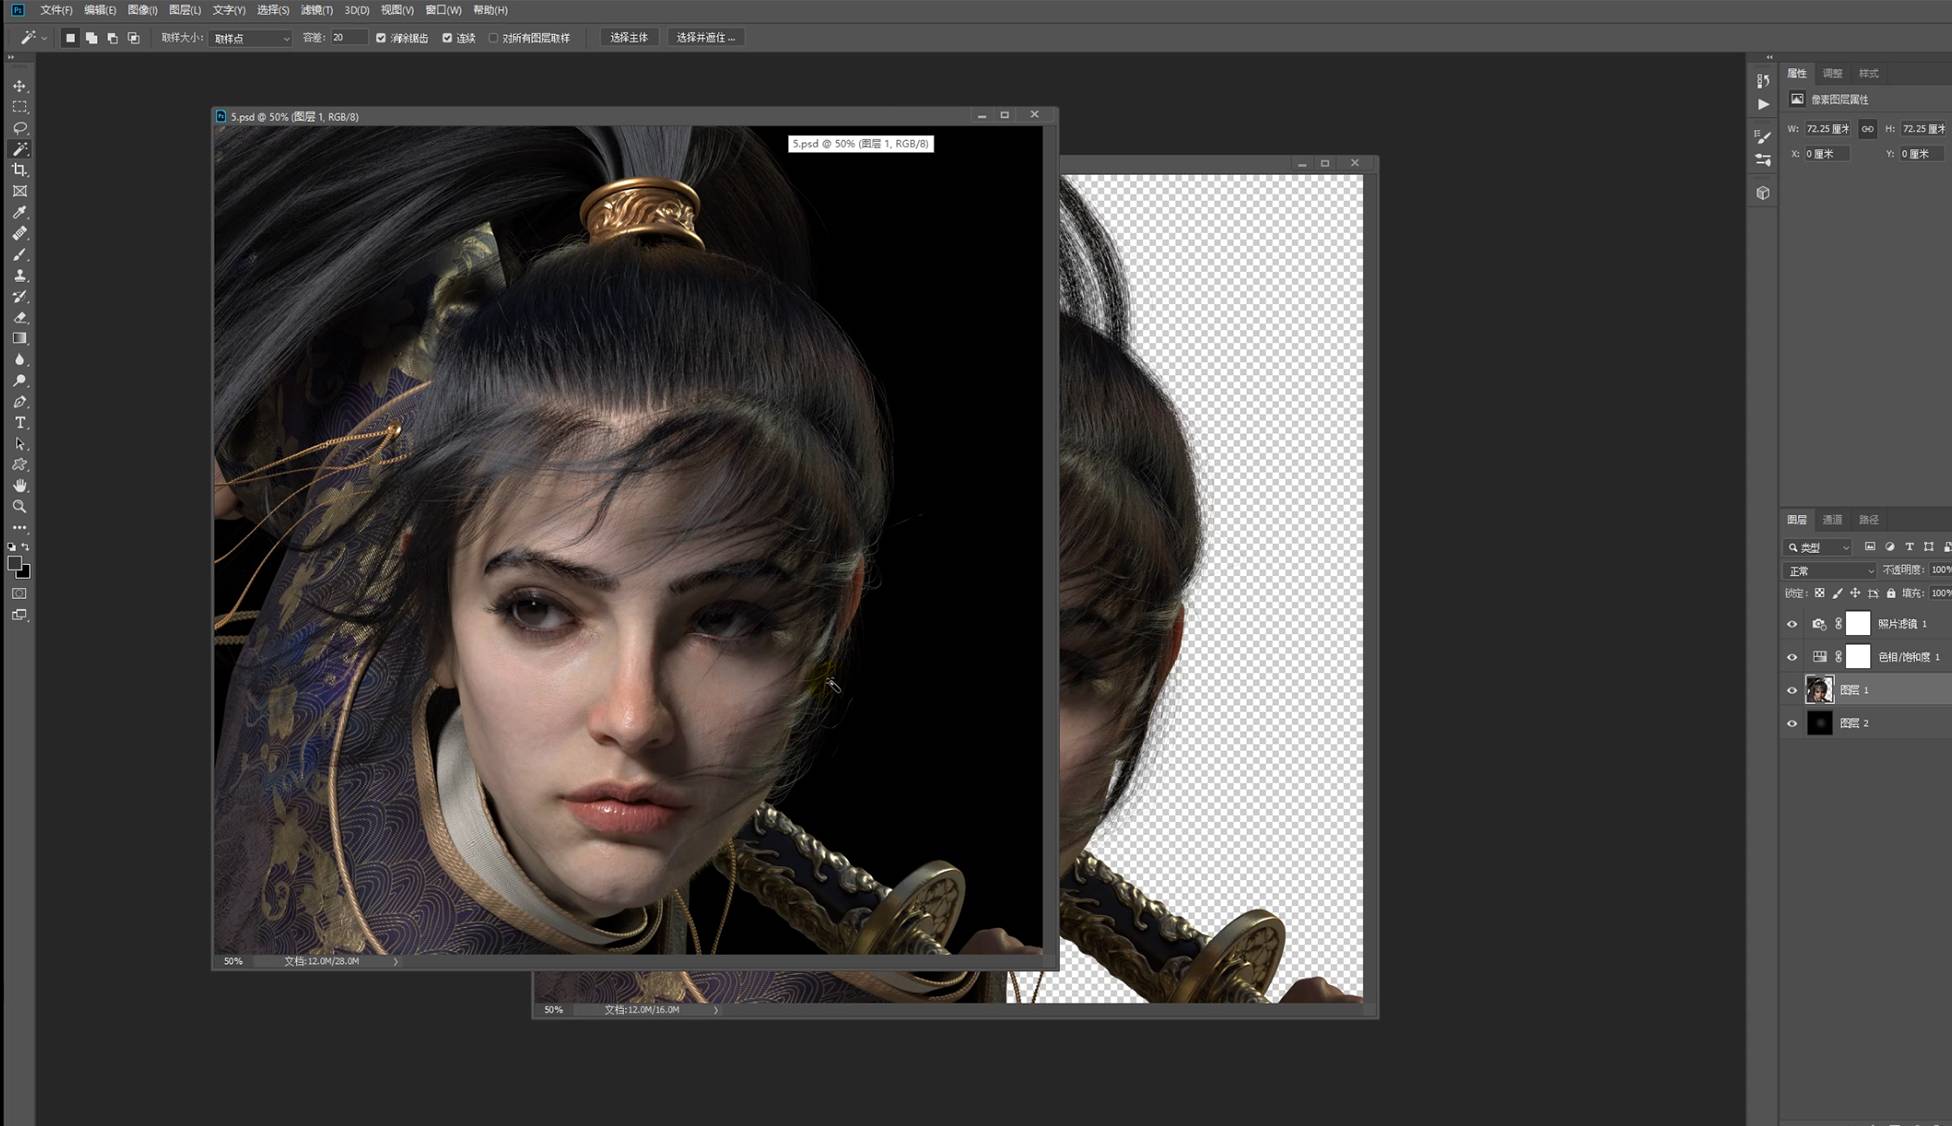Open the 不透明度 opacity value dropdown
1952x1126 pixels.
pos(1940,570)
